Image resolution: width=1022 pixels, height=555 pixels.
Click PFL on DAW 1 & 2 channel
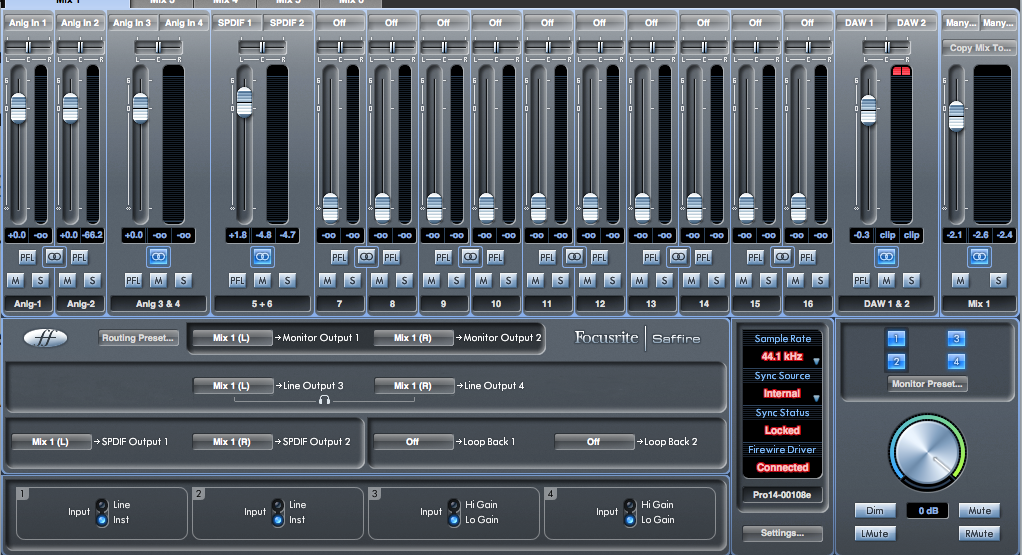861,281
